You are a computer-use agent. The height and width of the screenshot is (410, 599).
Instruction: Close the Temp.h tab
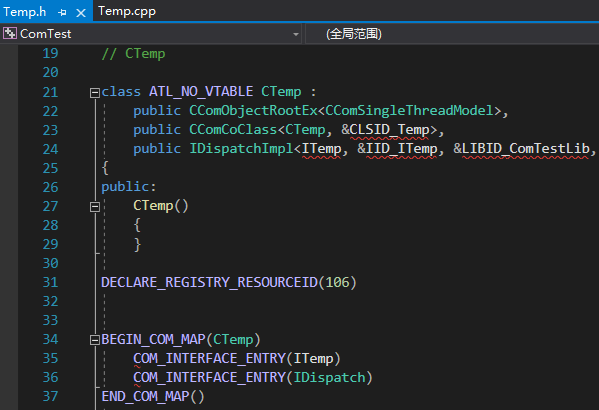81,13
